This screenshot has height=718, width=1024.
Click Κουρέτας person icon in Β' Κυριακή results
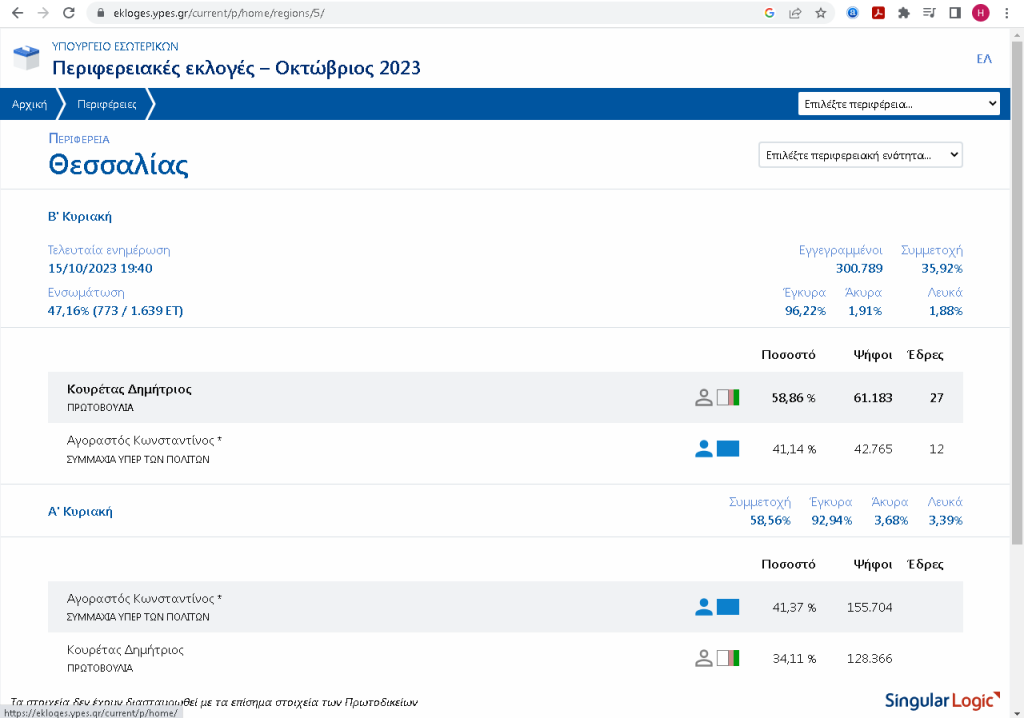pos(704,397)
